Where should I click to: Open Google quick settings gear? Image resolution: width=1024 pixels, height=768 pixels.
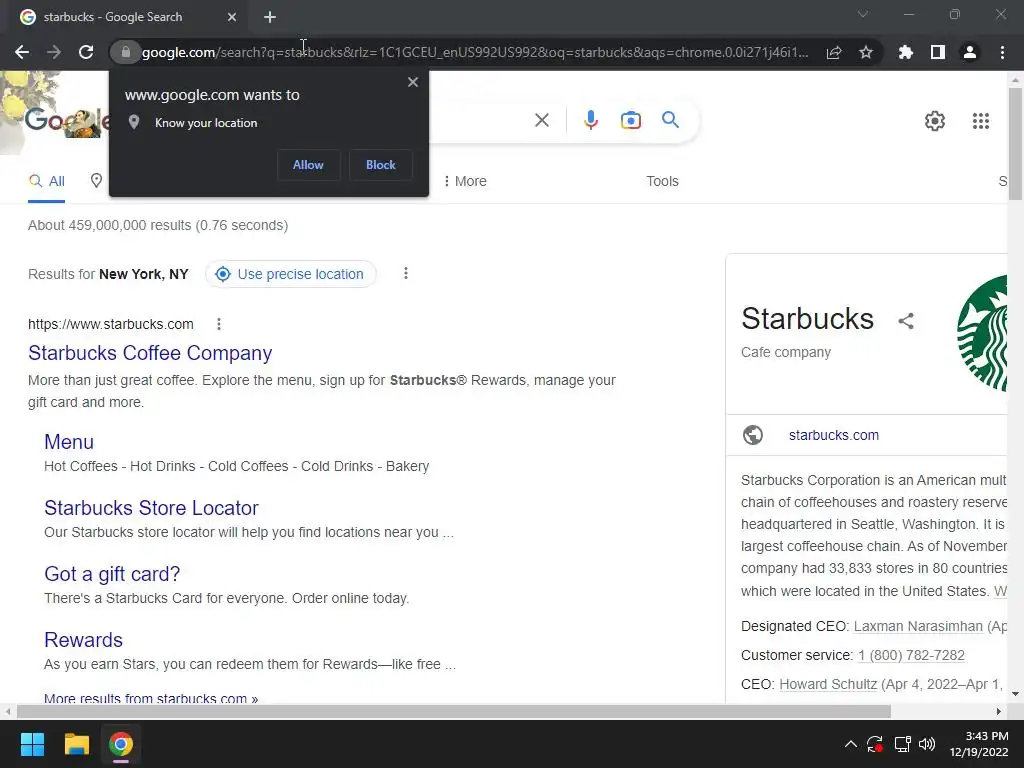pos(935,121)
